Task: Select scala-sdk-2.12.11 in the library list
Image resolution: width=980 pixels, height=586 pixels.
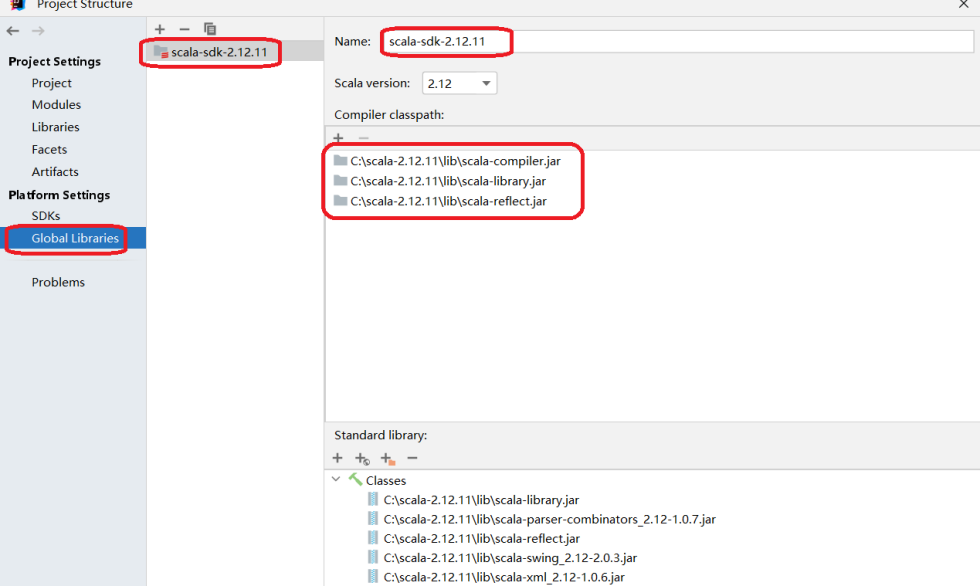Action: 218,52
